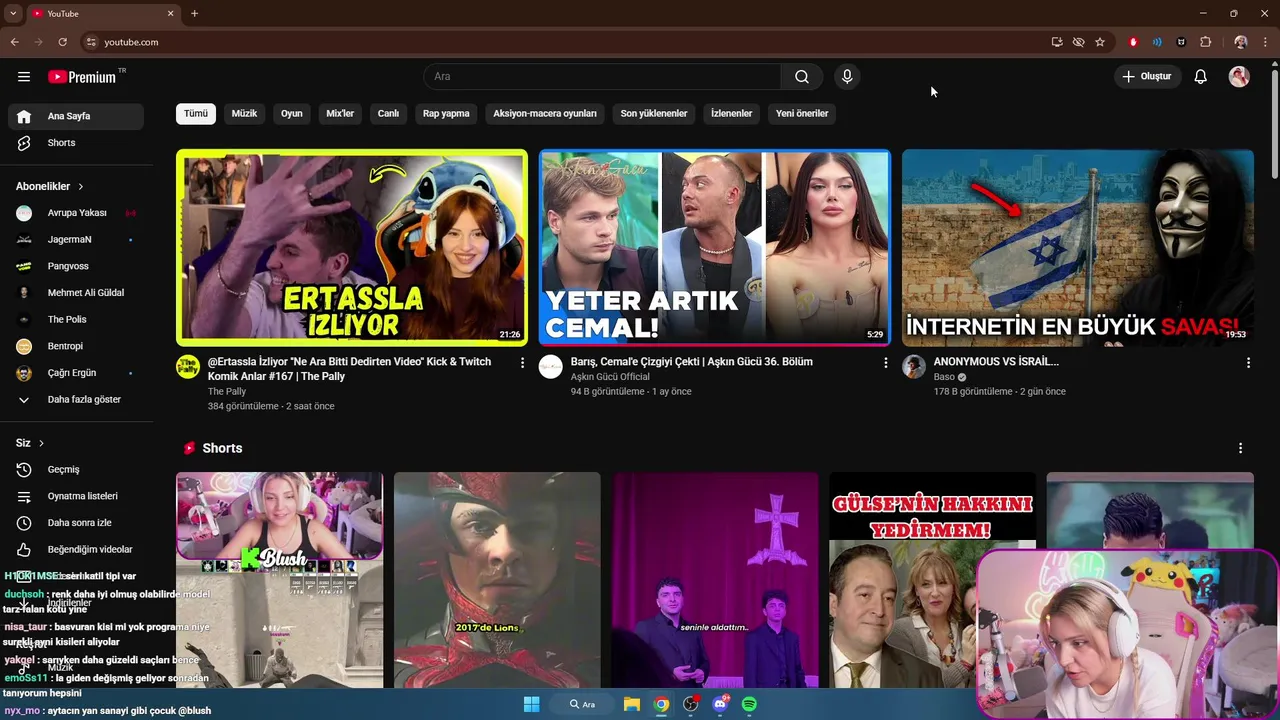This screenshot has height=720, width=1280.
Task: Select the Tümü filter chip
Action: [196, 113]
